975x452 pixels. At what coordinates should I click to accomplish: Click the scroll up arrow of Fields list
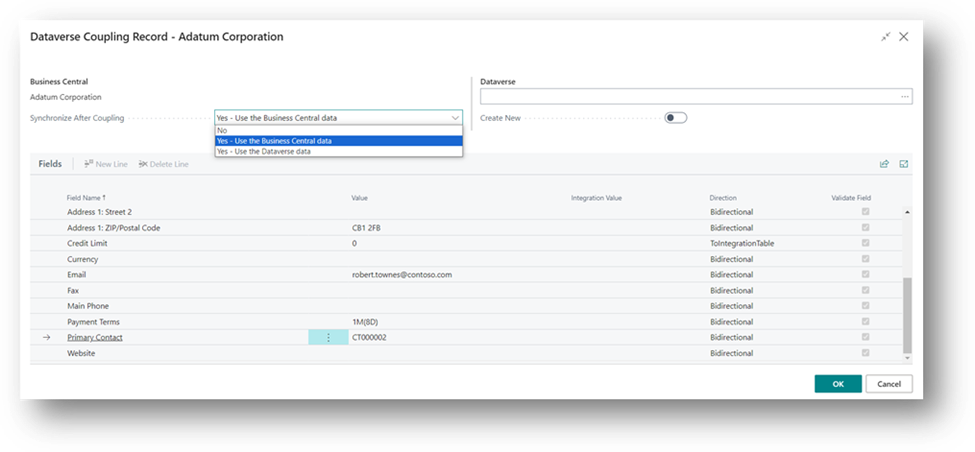coord(907,212)
